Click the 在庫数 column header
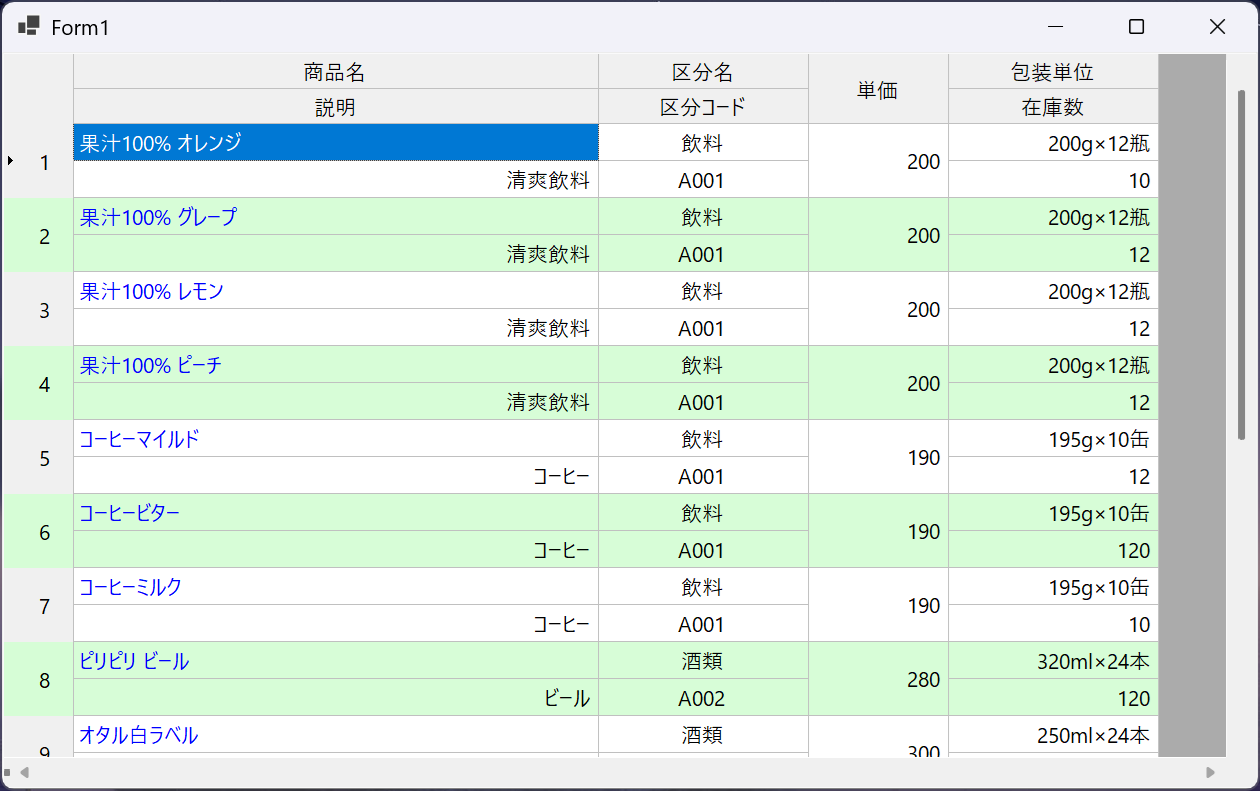 (x=1053, y=106)
